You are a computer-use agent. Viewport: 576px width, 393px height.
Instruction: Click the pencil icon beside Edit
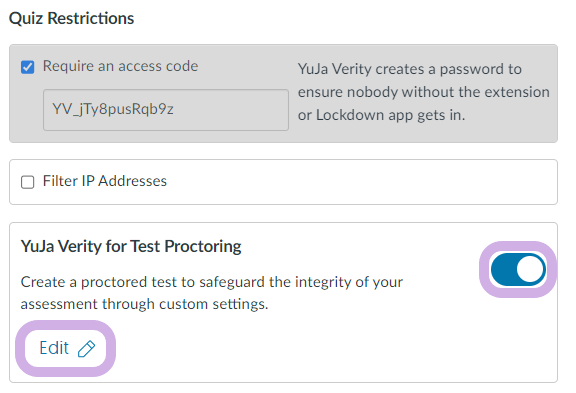pyautogui.click(x=87, y=349)
